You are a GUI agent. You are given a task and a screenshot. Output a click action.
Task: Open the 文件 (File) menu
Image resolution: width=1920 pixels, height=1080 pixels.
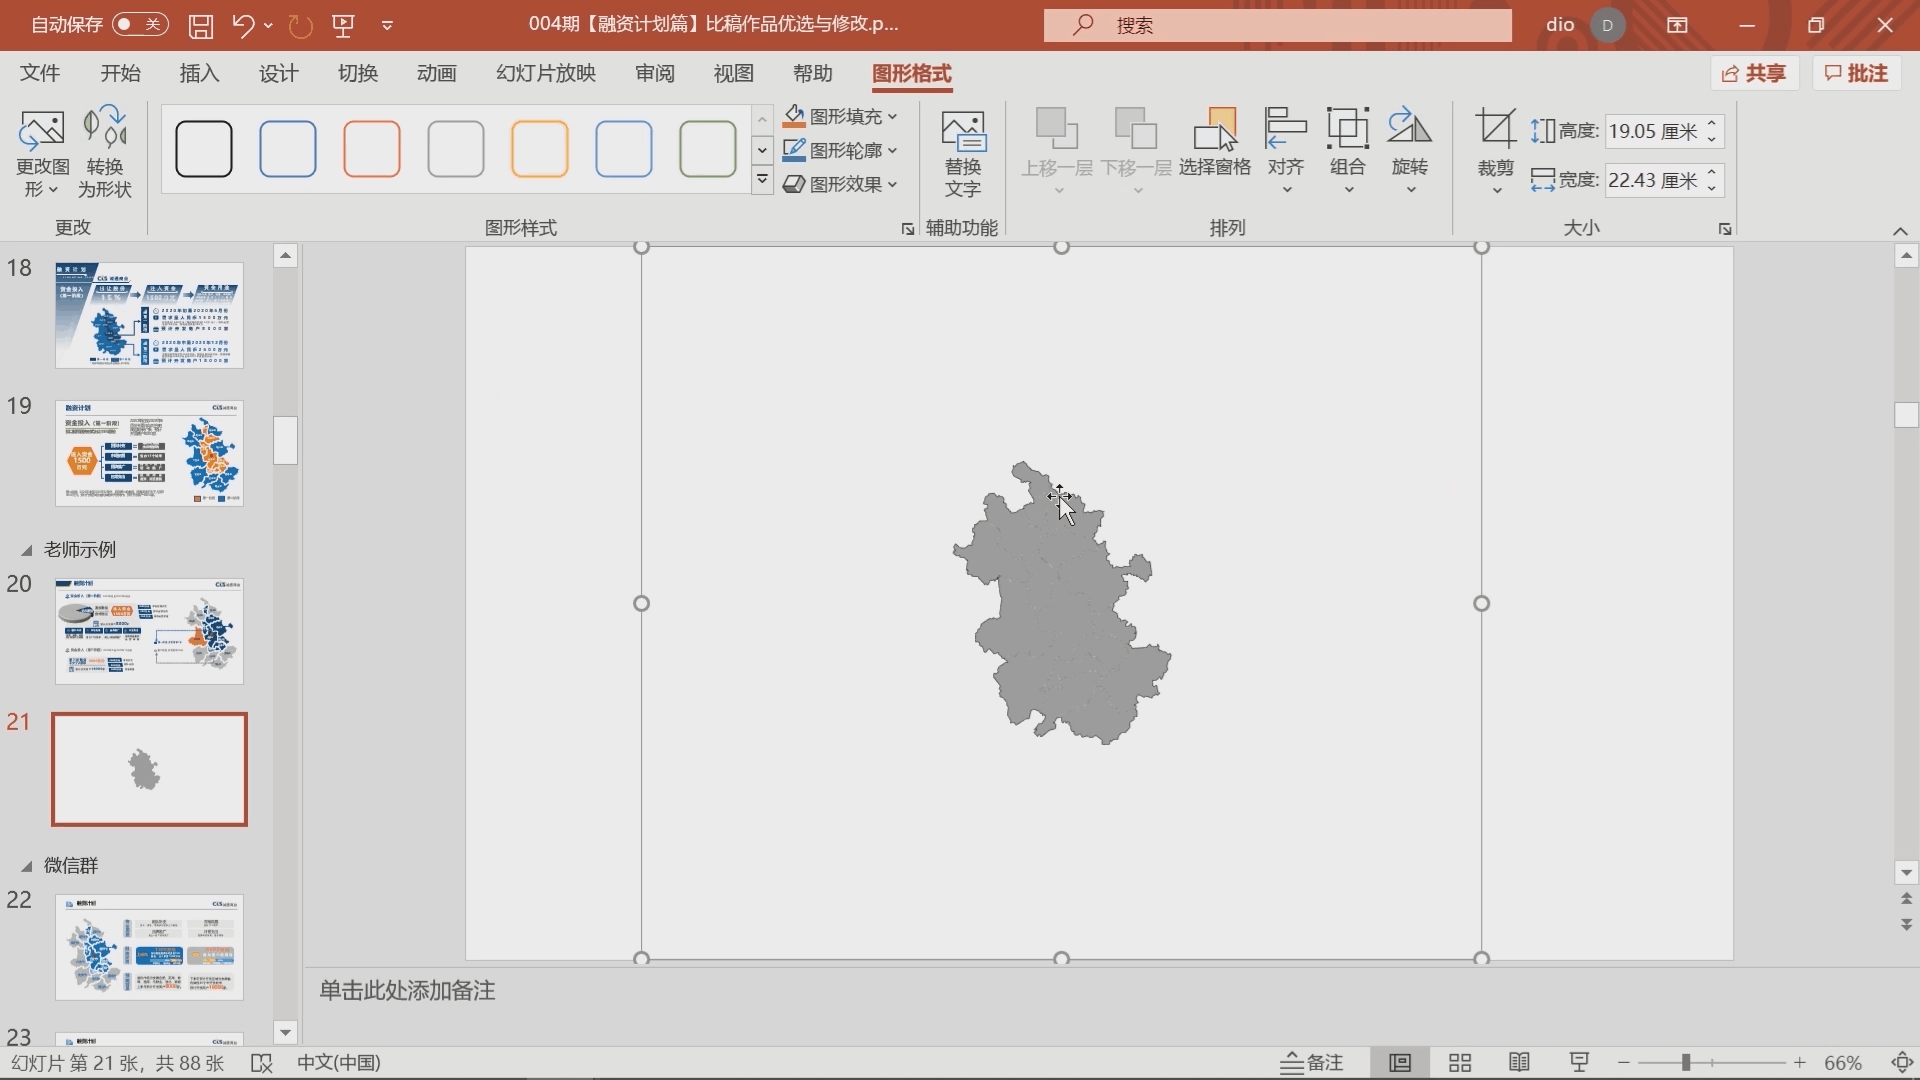(x=40, y=74)
